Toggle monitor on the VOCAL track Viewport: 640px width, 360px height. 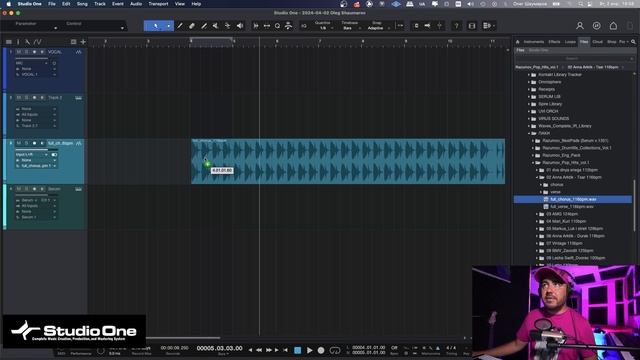point(42,52)
